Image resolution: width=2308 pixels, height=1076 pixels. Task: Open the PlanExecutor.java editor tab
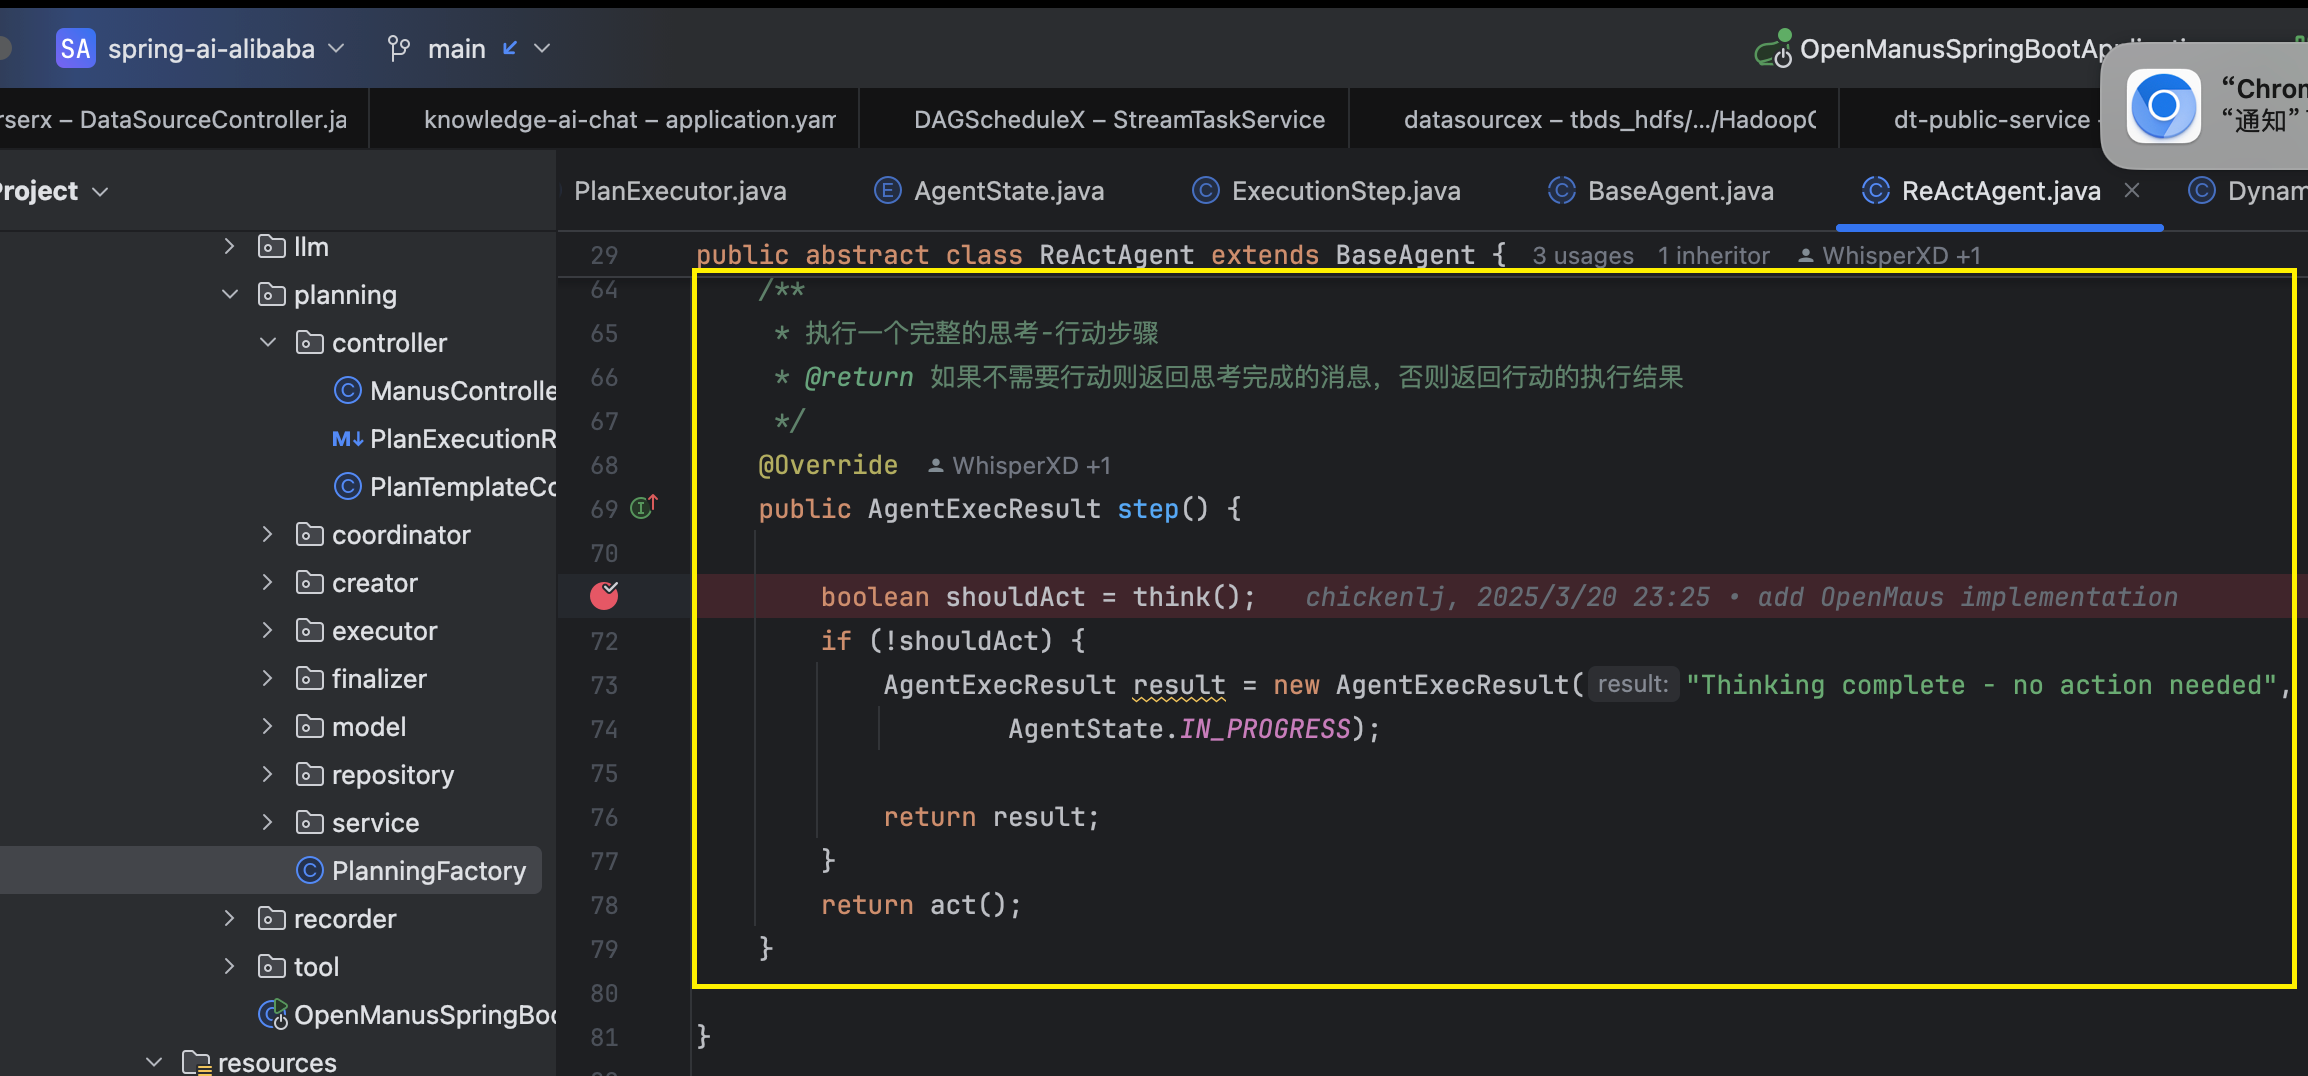pyautogui.click(x=680, y=190)
